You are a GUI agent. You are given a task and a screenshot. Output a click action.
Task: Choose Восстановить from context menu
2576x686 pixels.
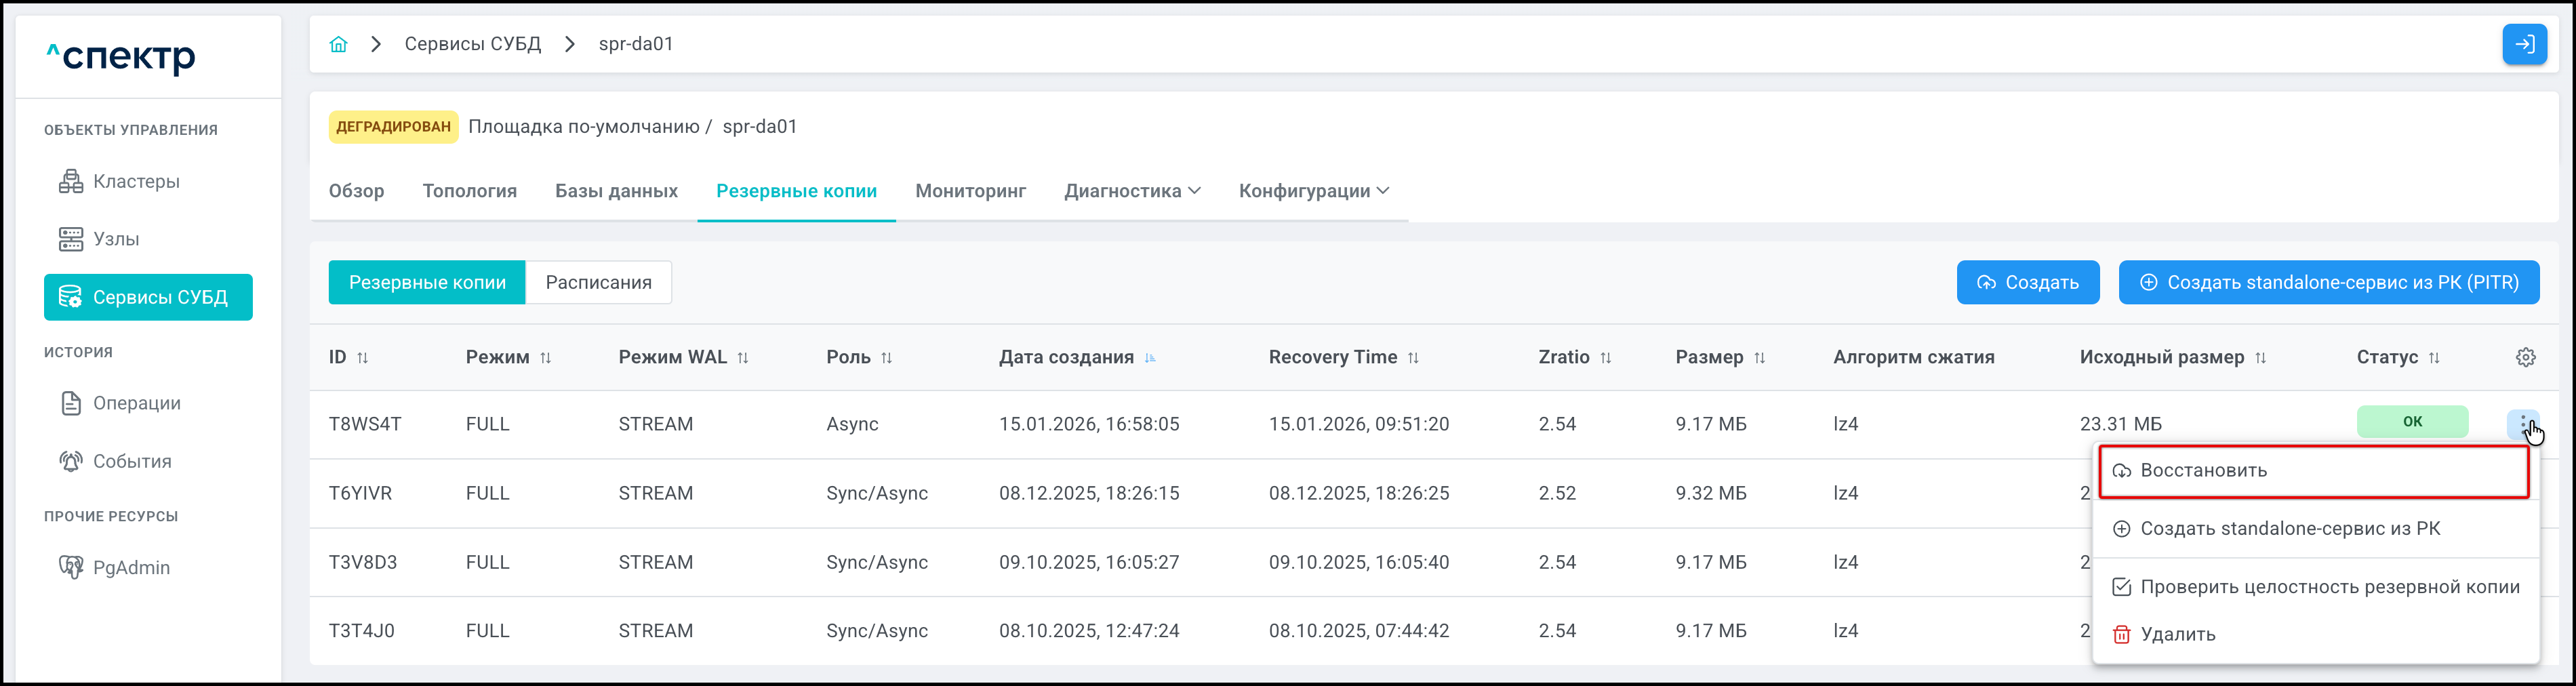coord(2203,470)
